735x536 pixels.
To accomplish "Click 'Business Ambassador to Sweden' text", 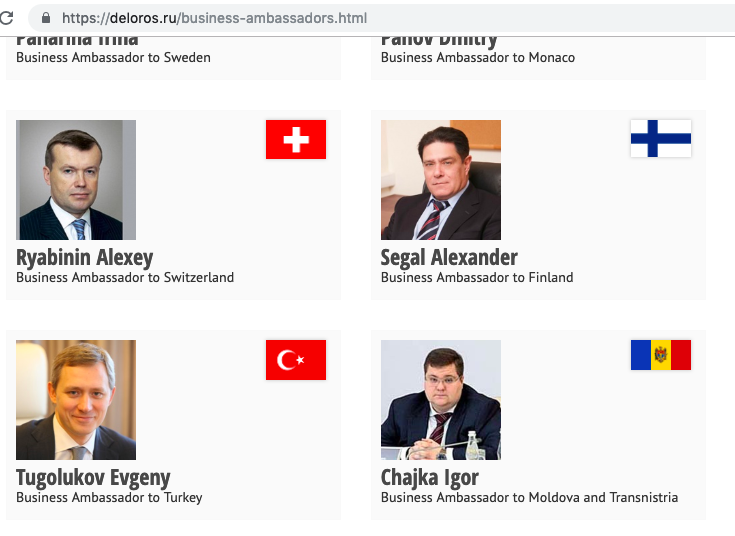I will [x=113, y=57].
